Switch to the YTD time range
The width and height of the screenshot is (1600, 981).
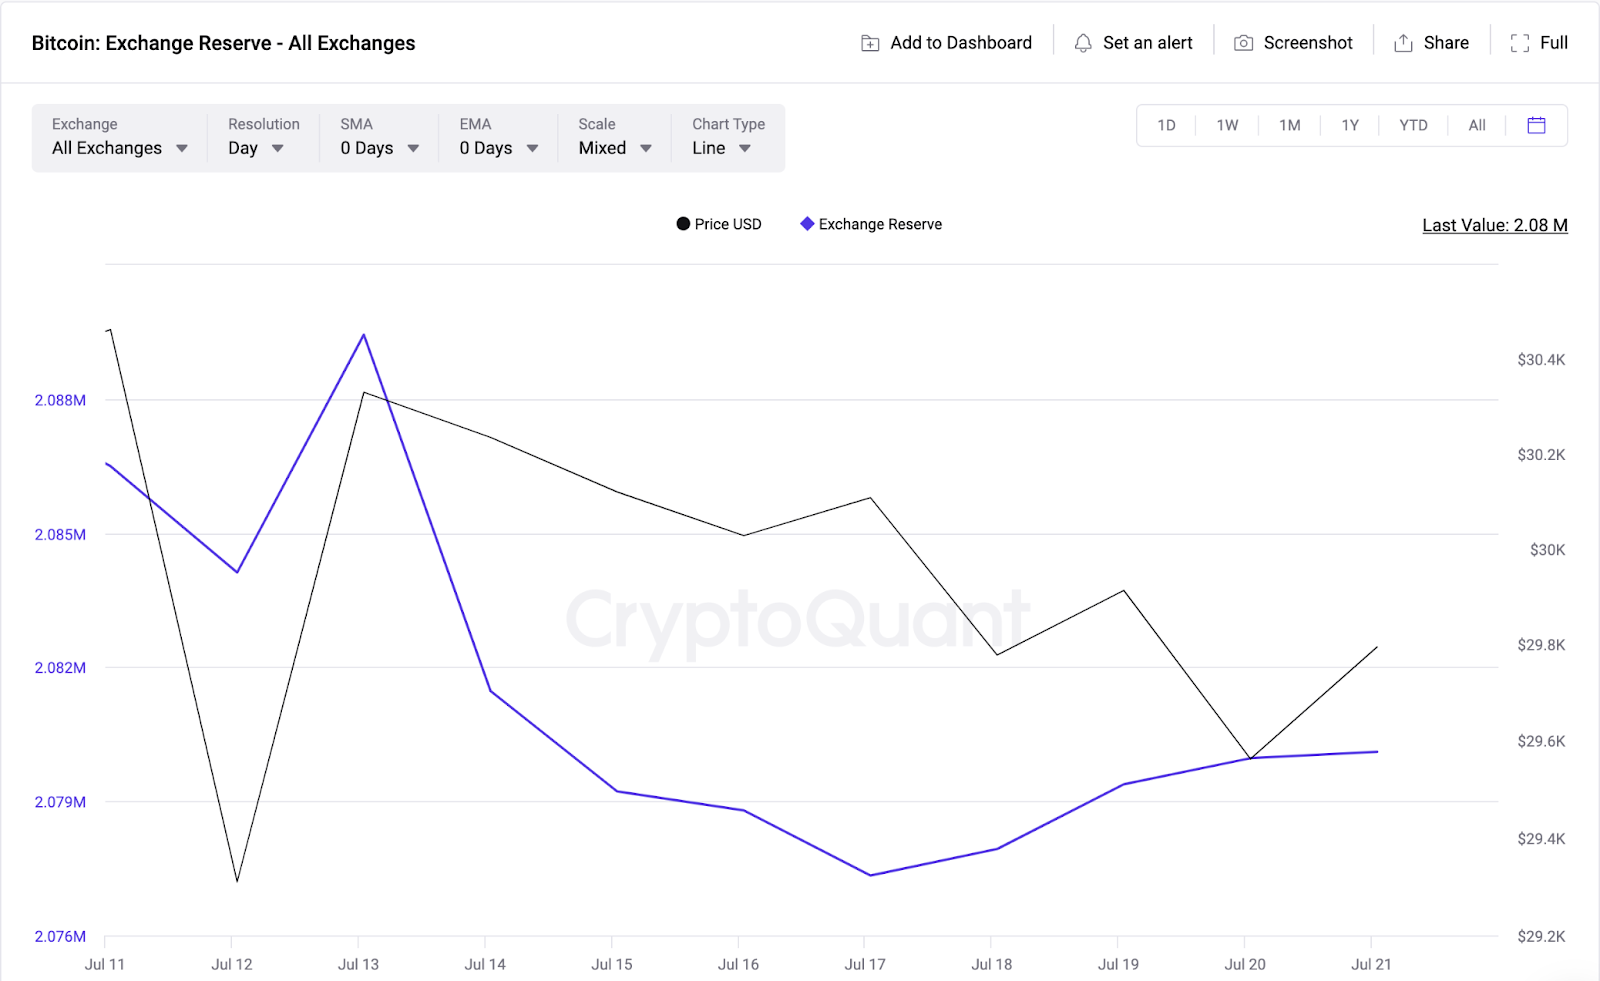[x=1413, y=125]
